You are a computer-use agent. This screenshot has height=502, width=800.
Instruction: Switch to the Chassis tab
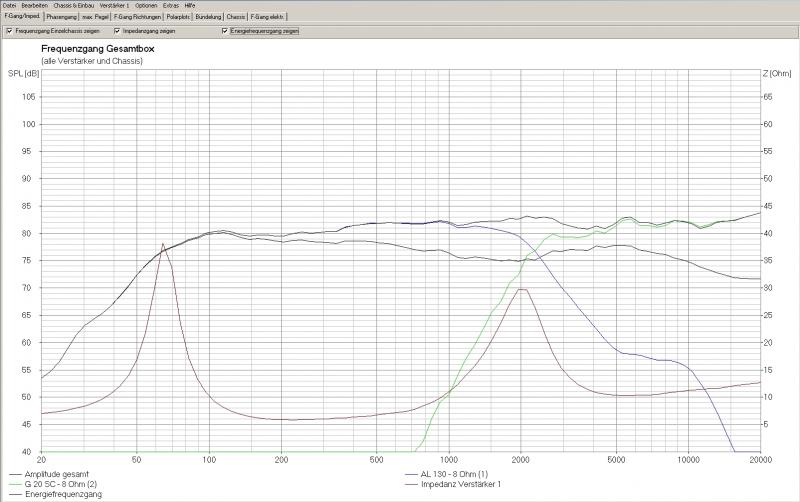[x=236, y=17]
